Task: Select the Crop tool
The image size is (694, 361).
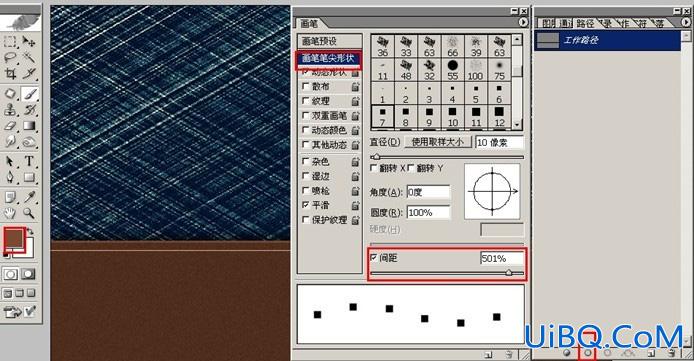Action: 10,73
